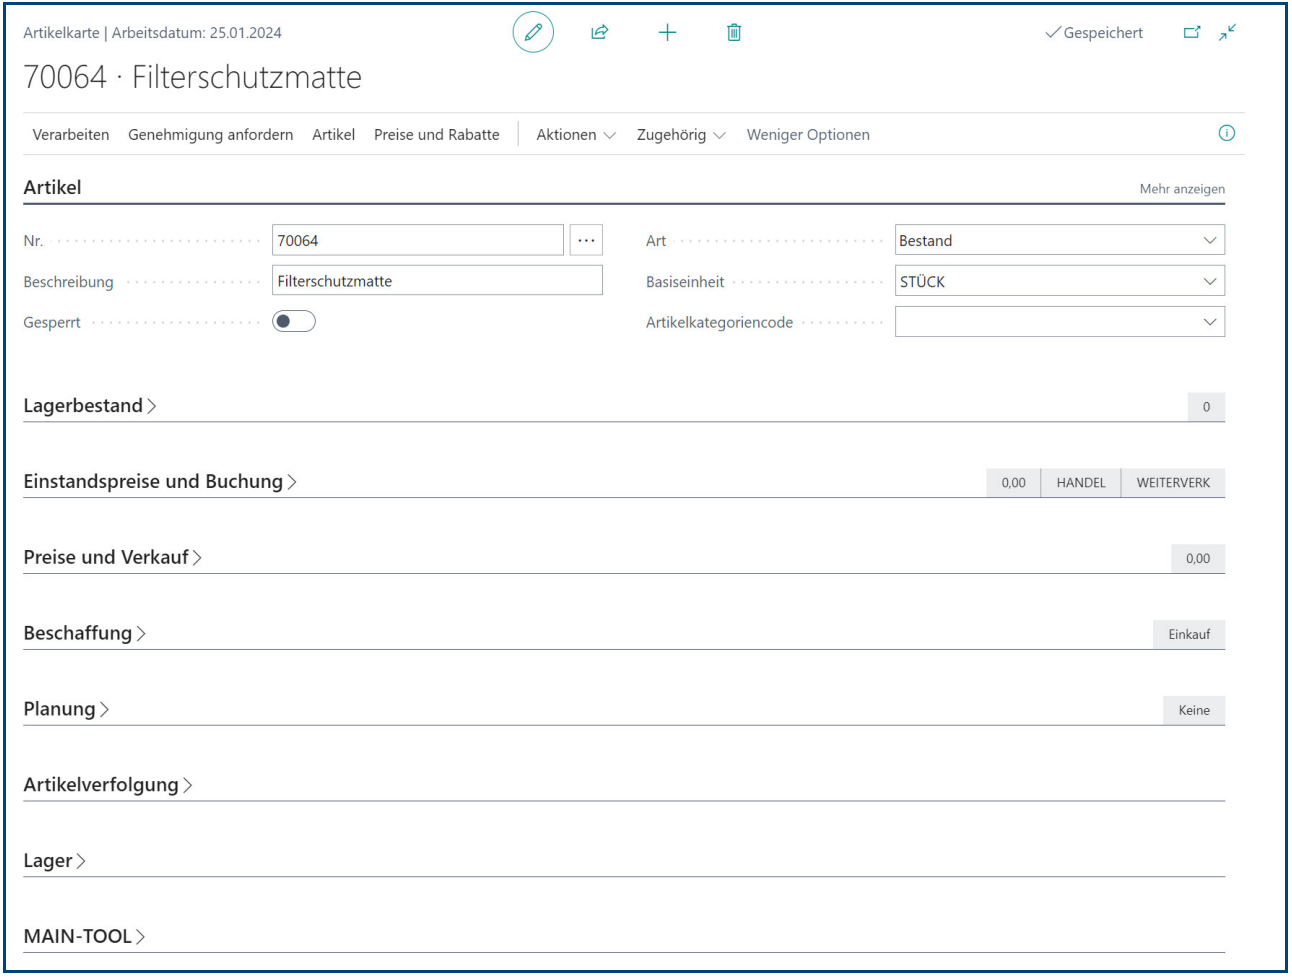Click into the Beschreibung input field

coord(437,281)
